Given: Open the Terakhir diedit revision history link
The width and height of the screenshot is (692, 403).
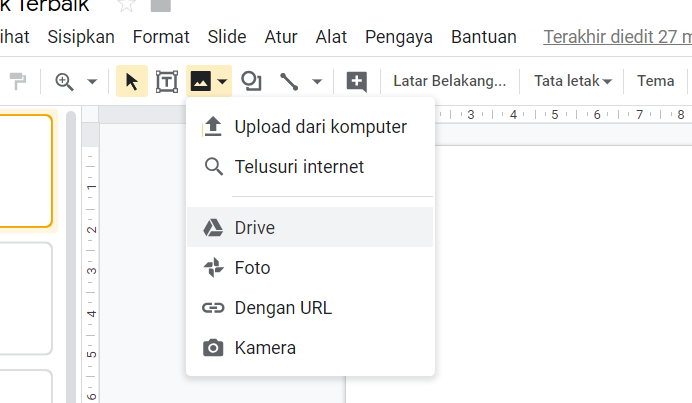Looking at the screenshot, I should click(x=617, y=37).
